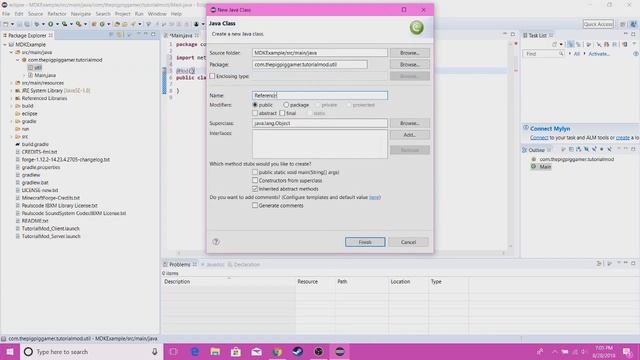Click the 'here' templates link
640x360 pixels.
click(374, 197)
